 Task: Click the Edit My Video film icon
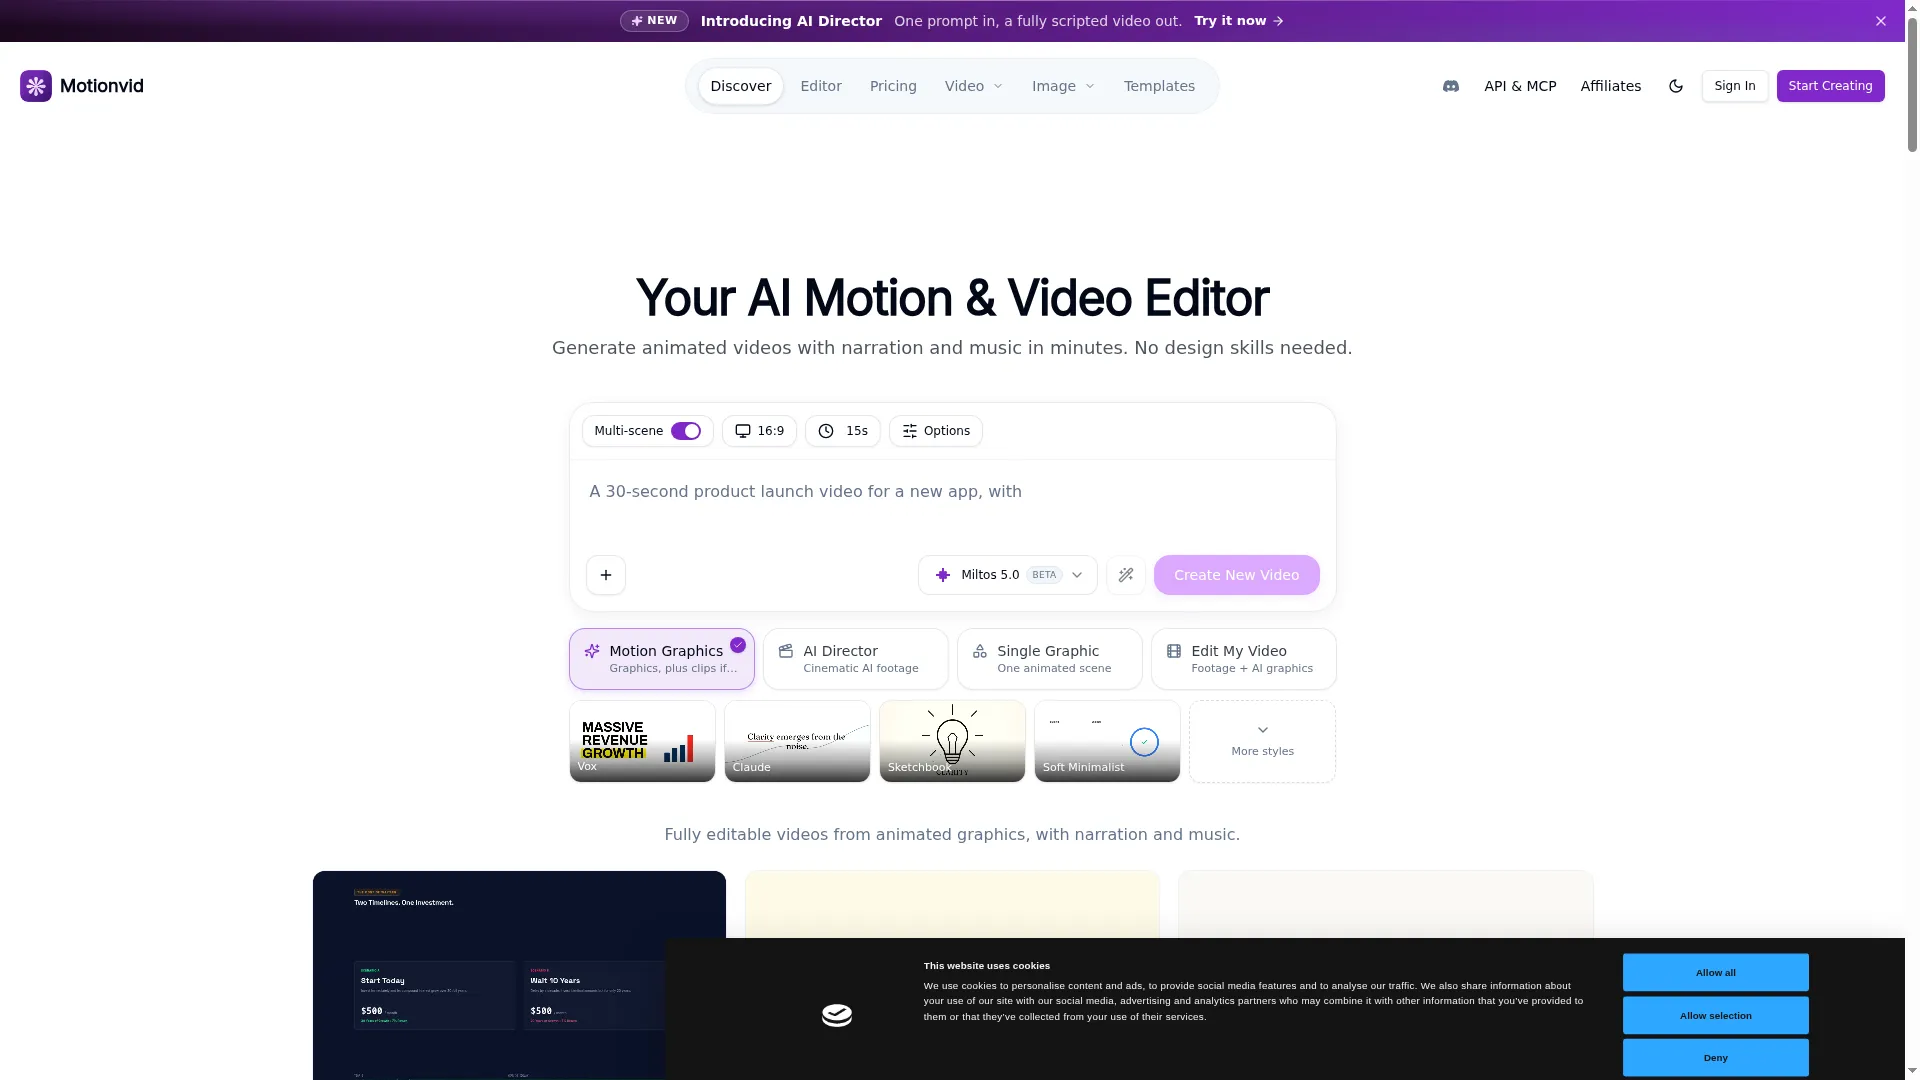pos(1174,651)
